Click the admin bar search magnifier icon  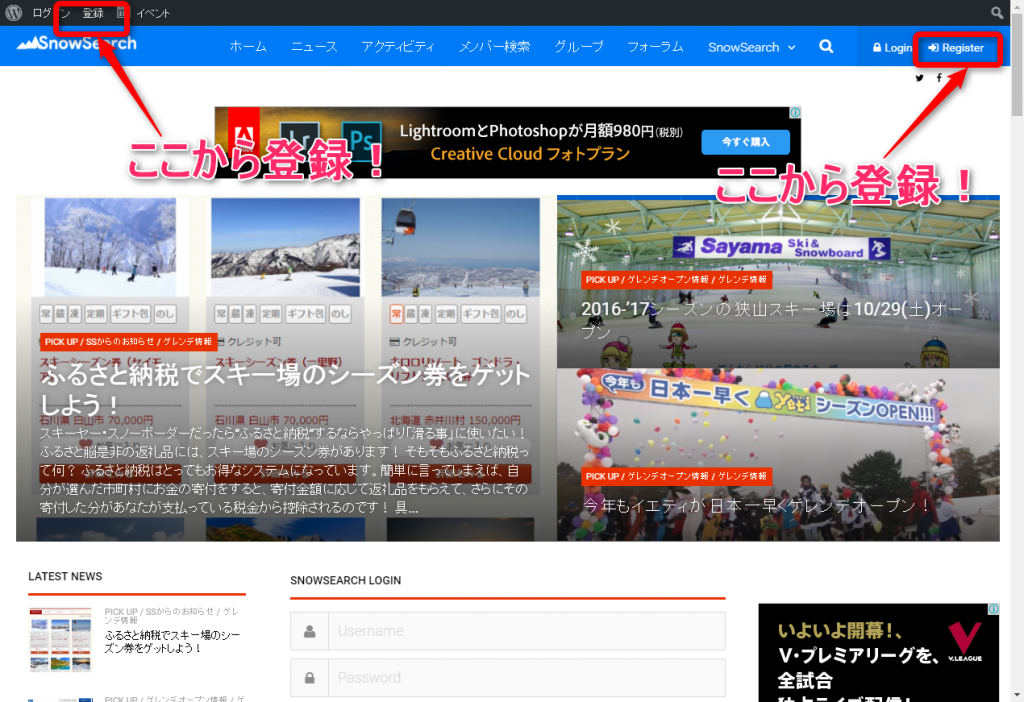(997, 12)
